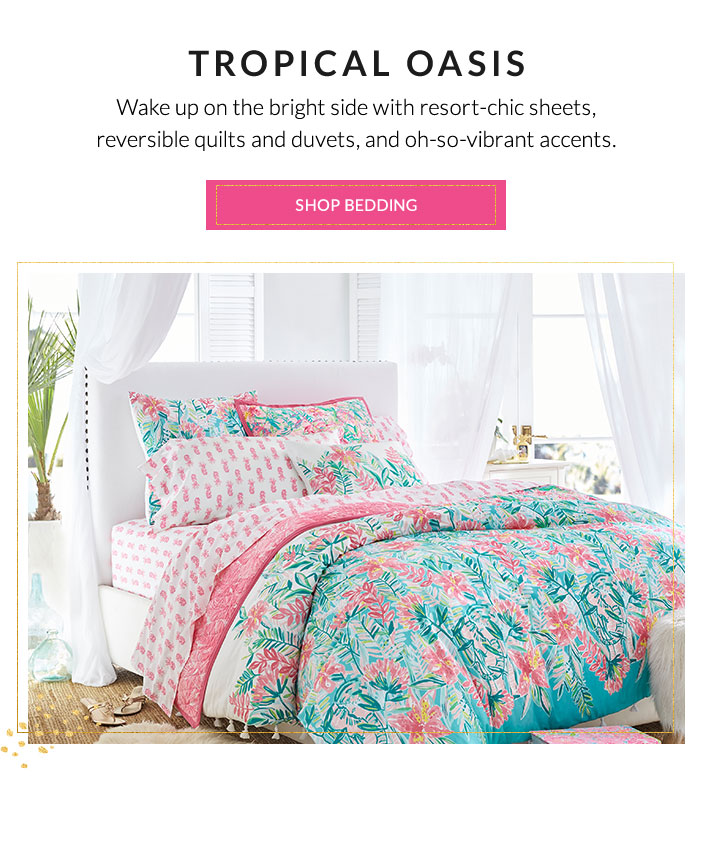The width and height of the screenshot is (702, 841).
Task: Click the gold ornament on the nightstand
Action: click(x=522, y=442)
